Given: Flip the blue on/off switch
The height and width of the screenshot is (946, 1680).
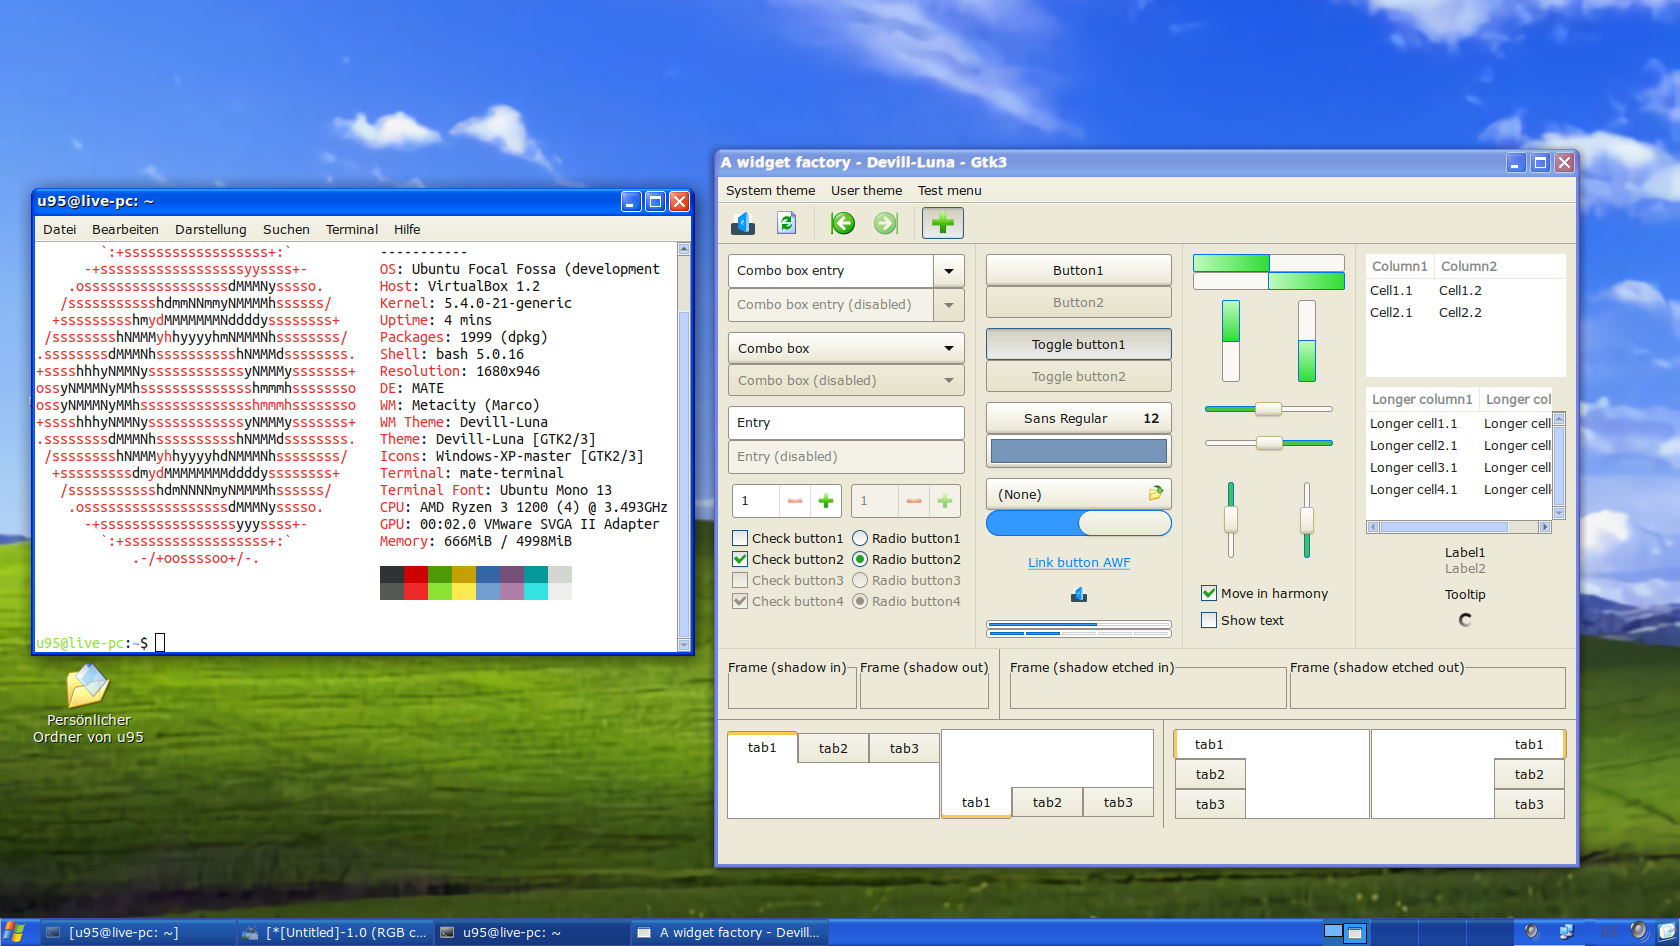Looking at the screenshot, I should point(1079,523).
